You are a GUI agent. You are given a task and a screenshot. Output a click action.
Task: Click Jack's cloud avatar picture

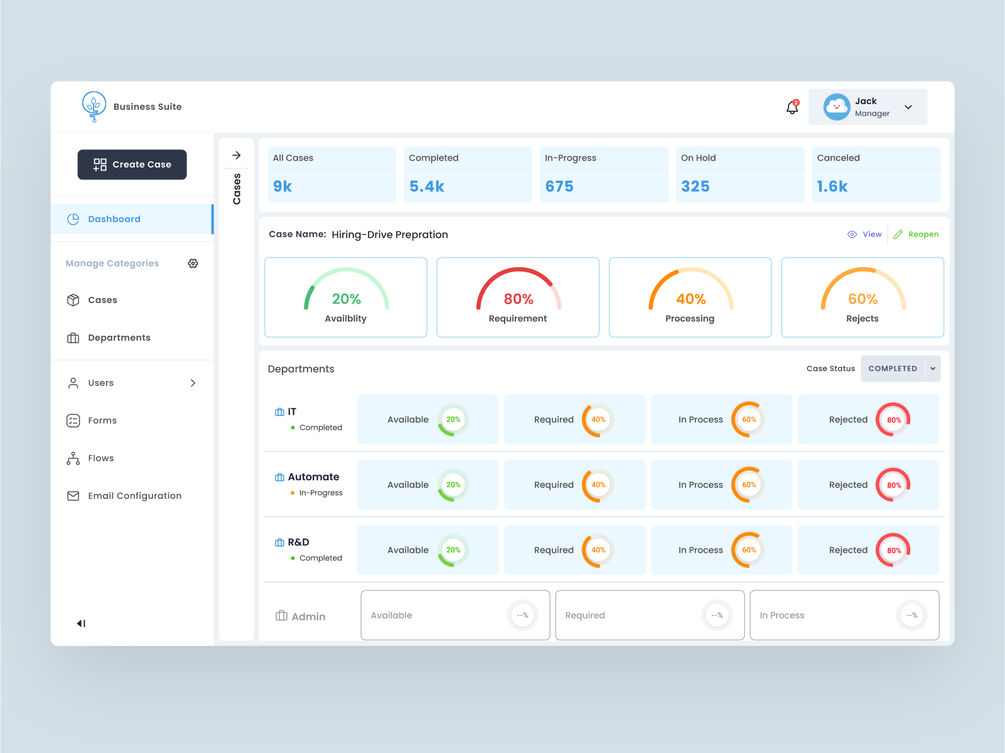(x=836, y=107)
